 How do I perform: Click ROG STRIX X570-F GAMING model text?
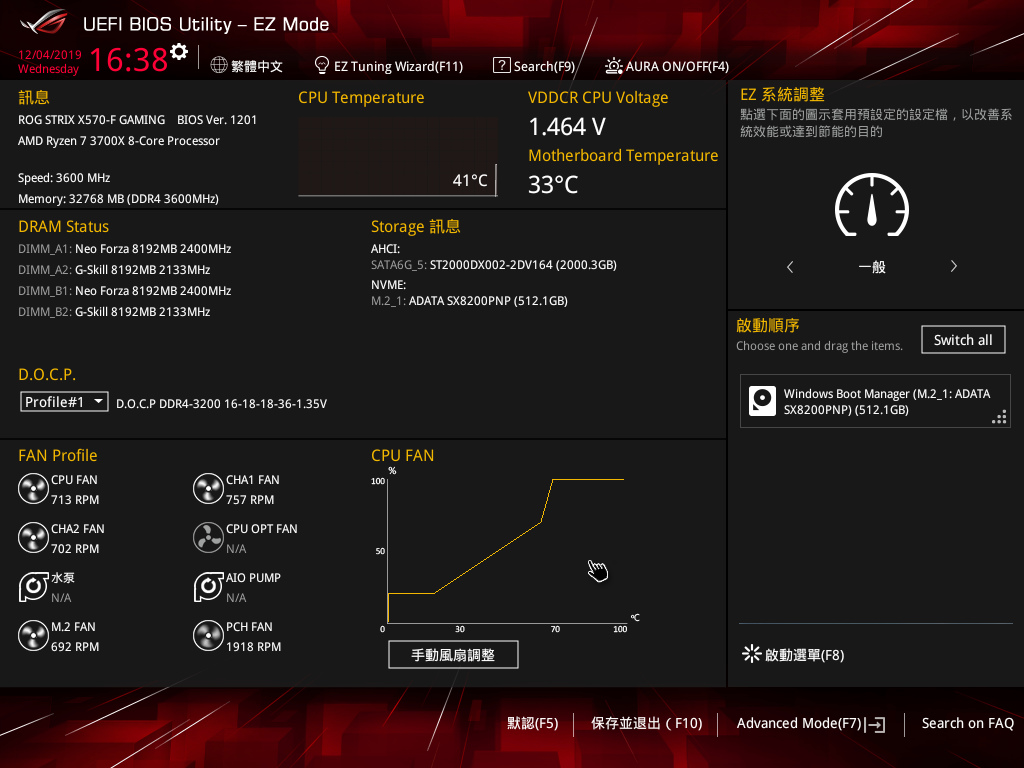click(91, 120)
